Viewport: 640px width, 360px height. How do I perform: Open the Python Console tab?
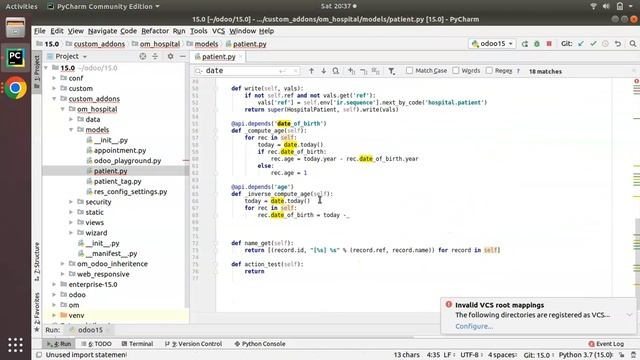tap(260, 344)
